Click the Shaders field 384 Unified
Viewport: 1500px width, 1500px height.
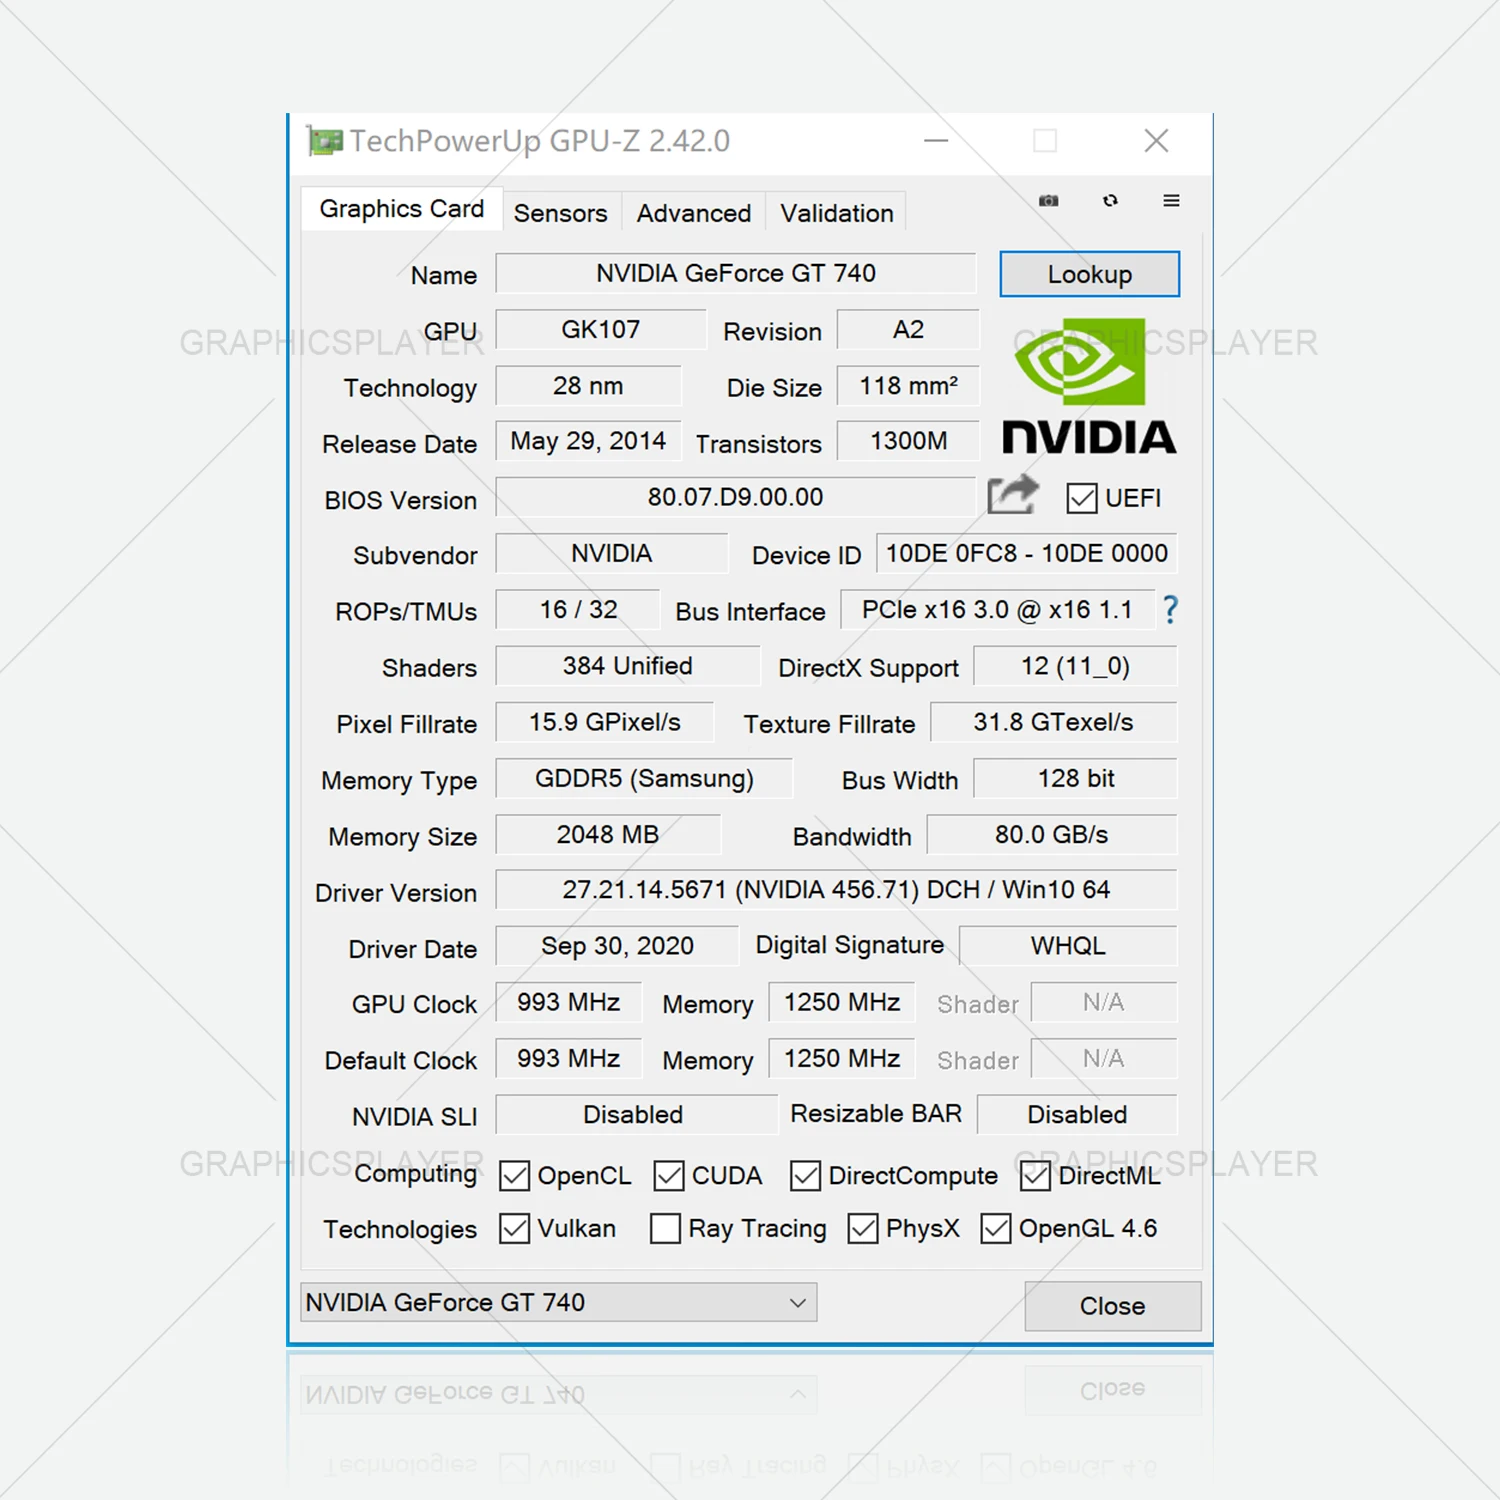(x=628, y=666)
